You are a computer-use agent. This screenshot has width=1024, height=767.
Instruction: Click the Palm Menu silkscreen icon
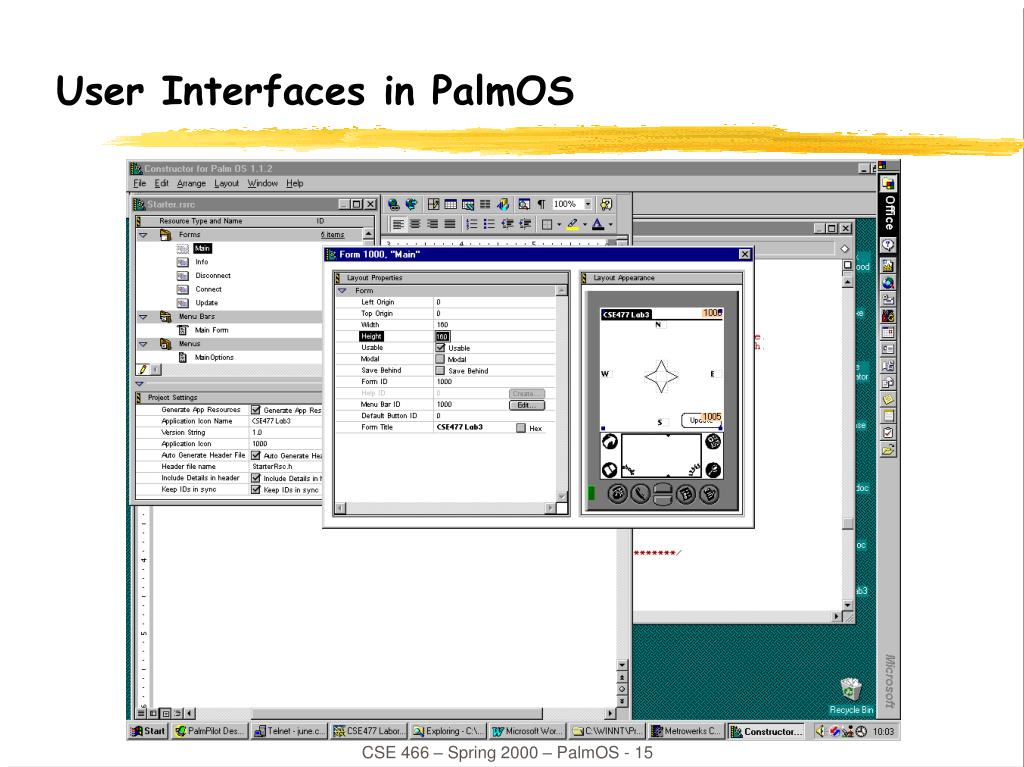pyautogui.click(x=610, y=470)
